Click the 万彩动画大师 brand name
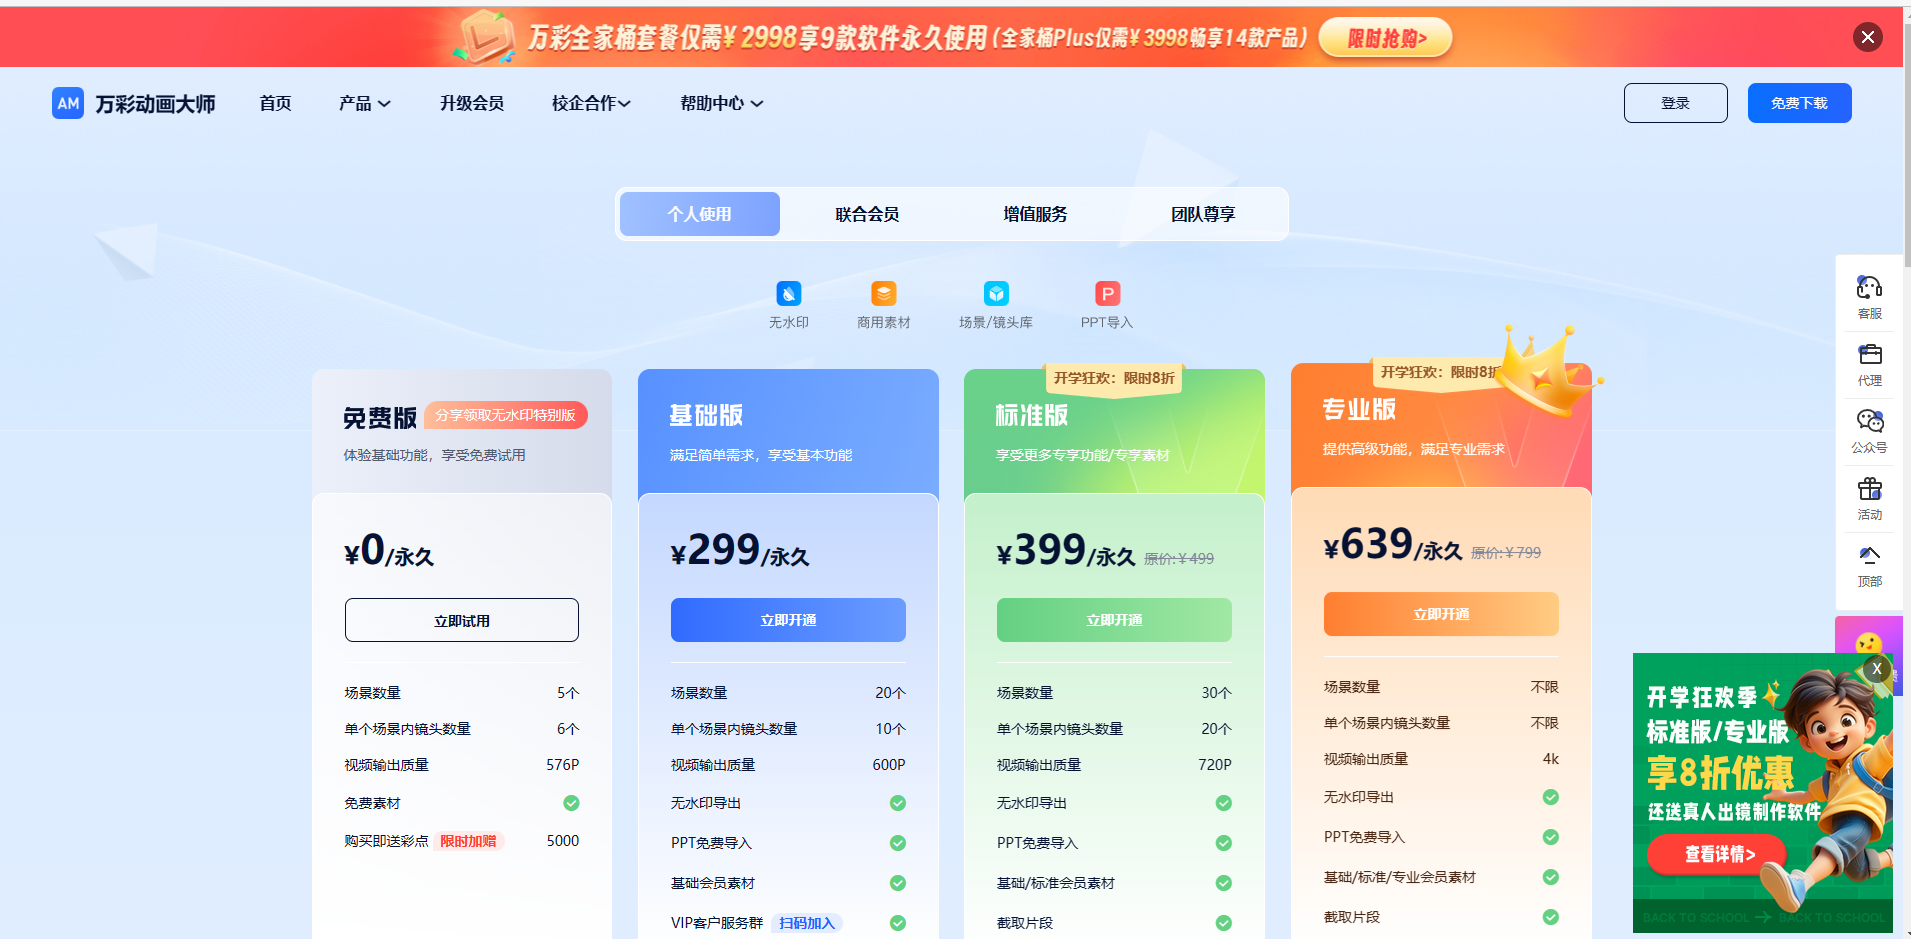 click(155, 104)
